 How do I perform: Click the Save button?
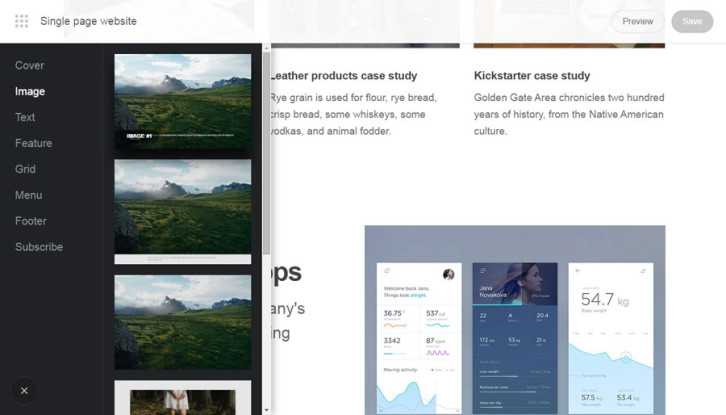pyautogui.click(x=692, y=21)
